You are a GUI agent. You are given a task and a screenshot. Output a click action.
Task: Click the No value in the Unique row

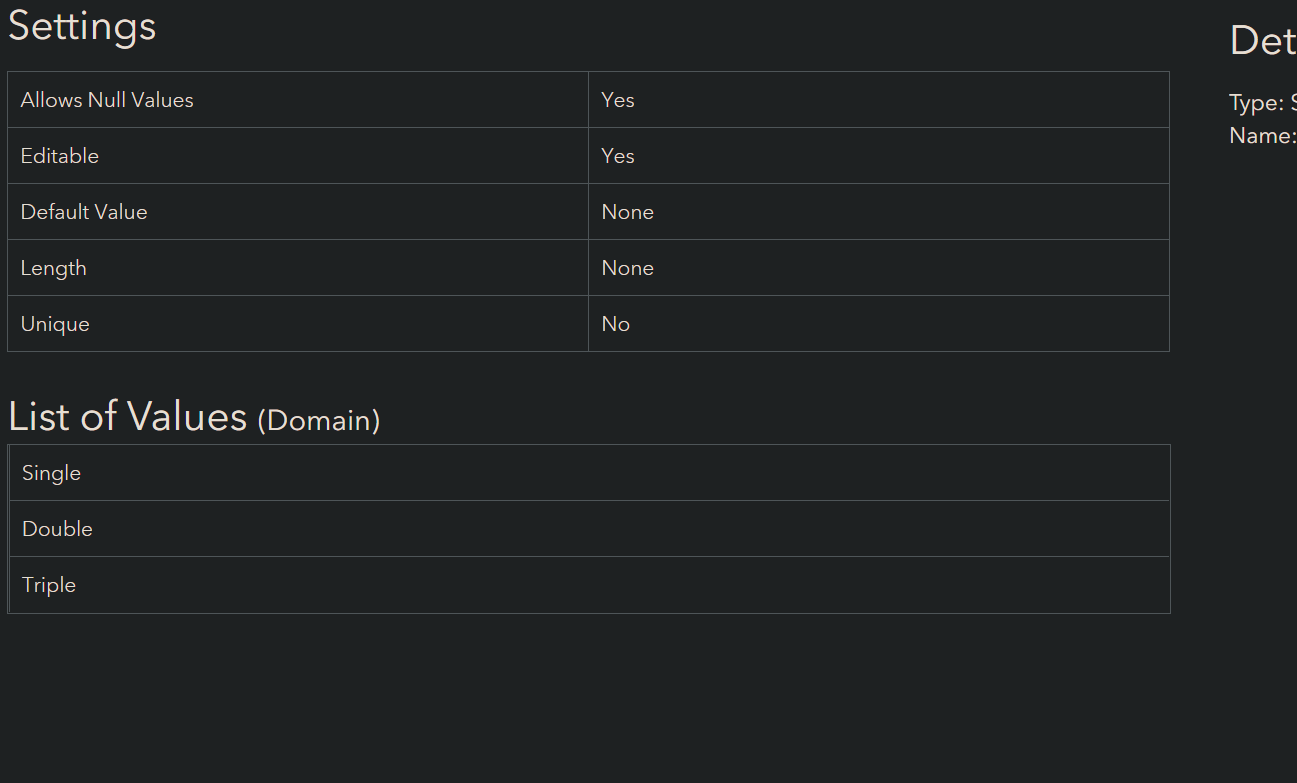click(x=616, y=324)
